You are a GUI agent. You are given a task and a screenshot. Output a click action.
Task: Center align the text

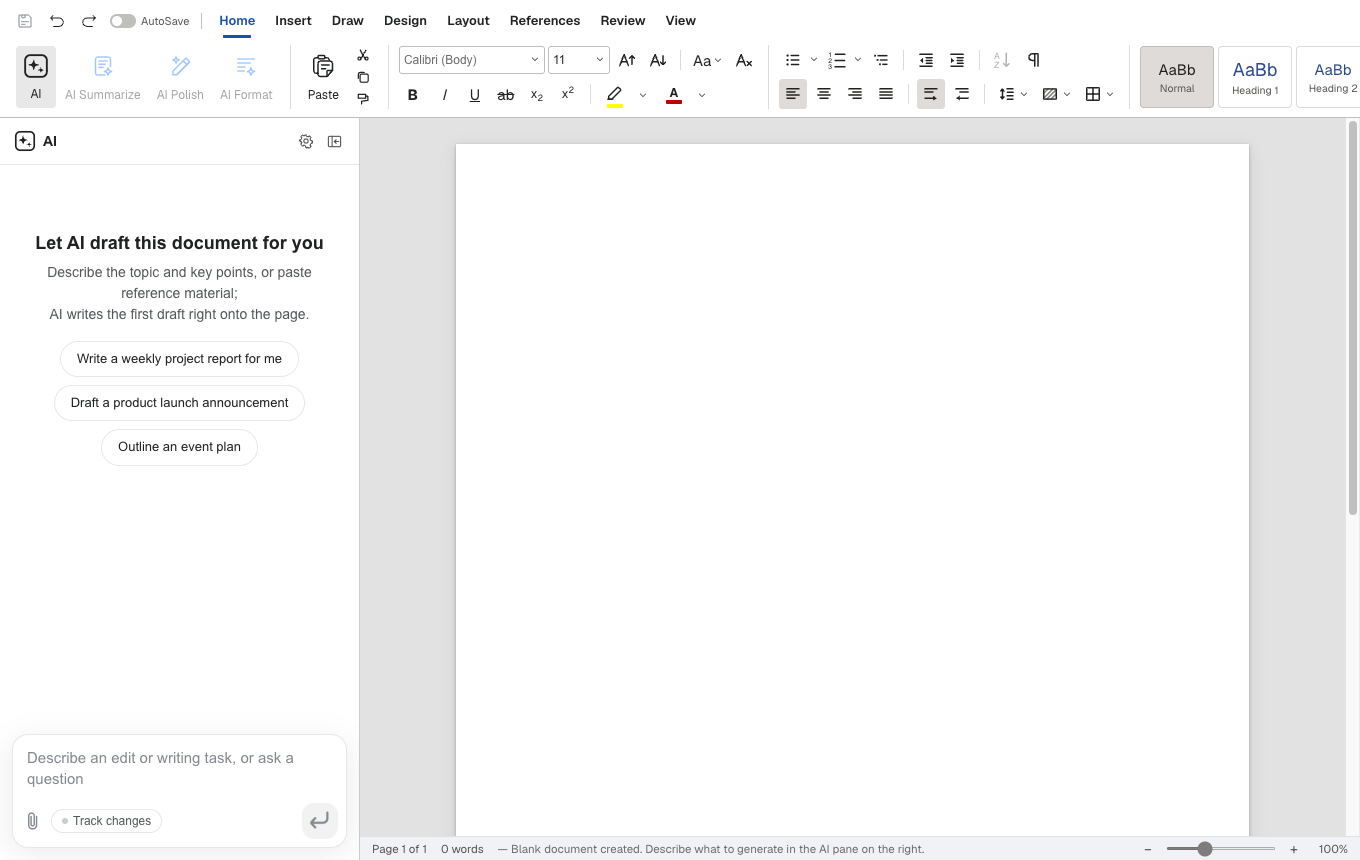824,94
